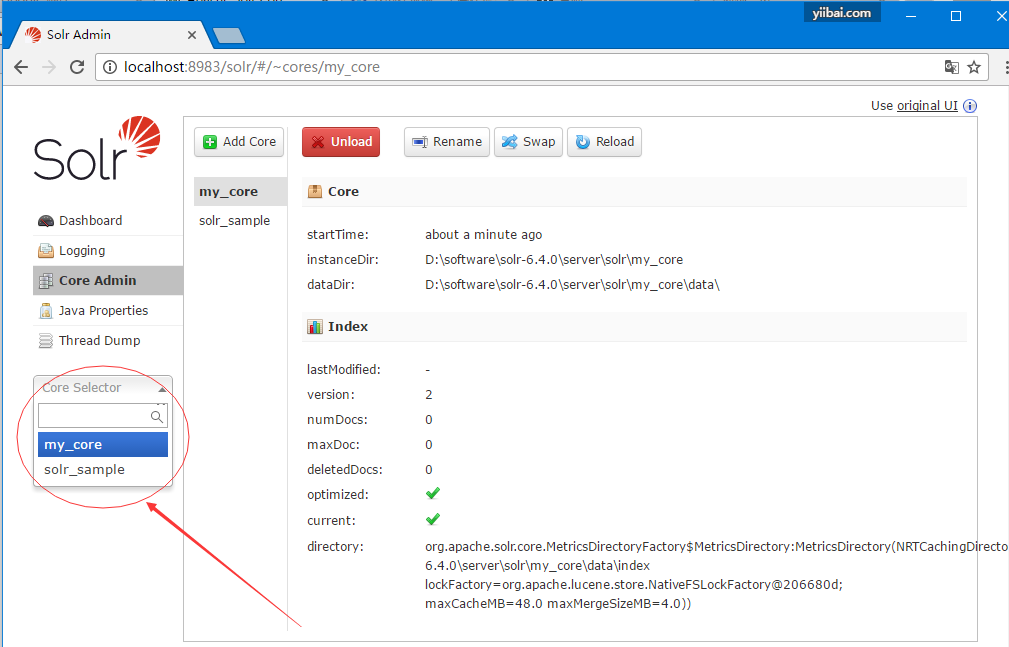Click the info icon beside original UI
1009x647 pixels.
969,106
